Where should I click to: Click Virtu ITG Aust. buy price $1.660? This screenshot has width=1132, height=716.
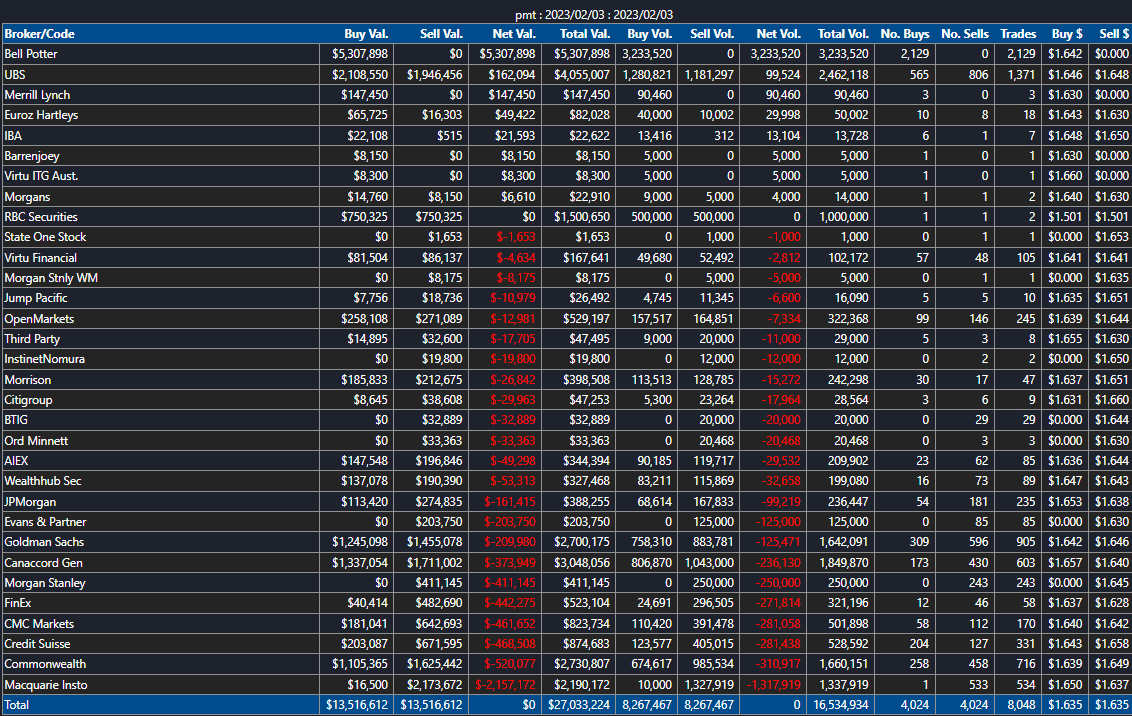pyautogui.click(x=1066, y=176)
